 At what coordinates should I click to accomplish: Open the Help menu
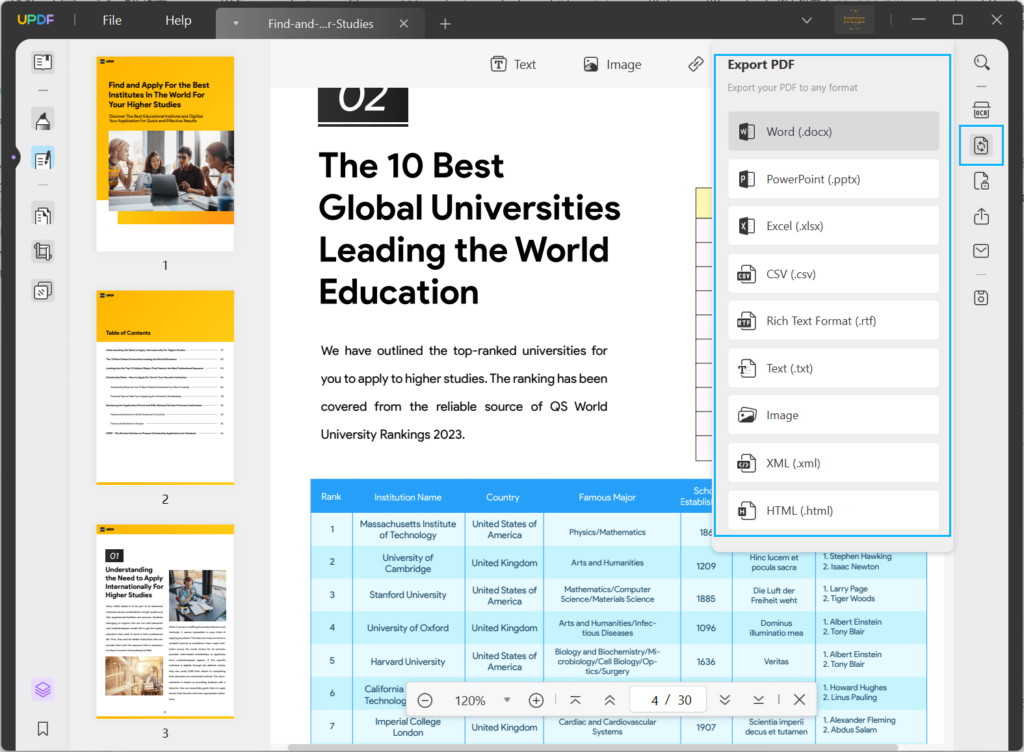point(178,20)
